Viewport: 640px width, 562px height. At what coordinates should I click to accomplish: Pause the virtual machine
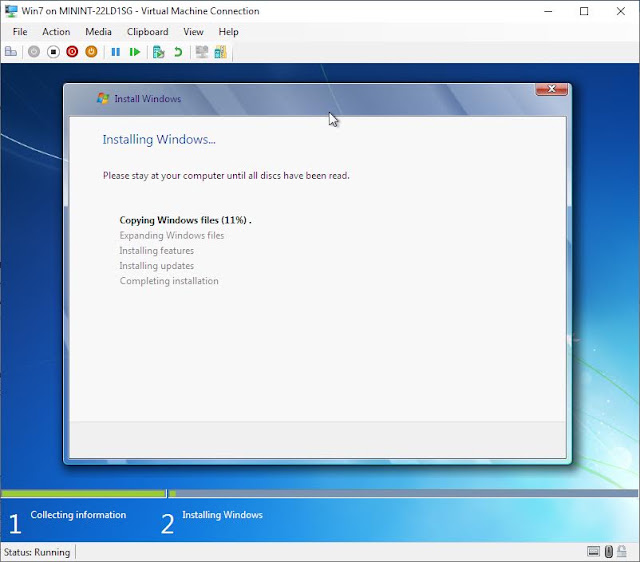tap(116, 52)
